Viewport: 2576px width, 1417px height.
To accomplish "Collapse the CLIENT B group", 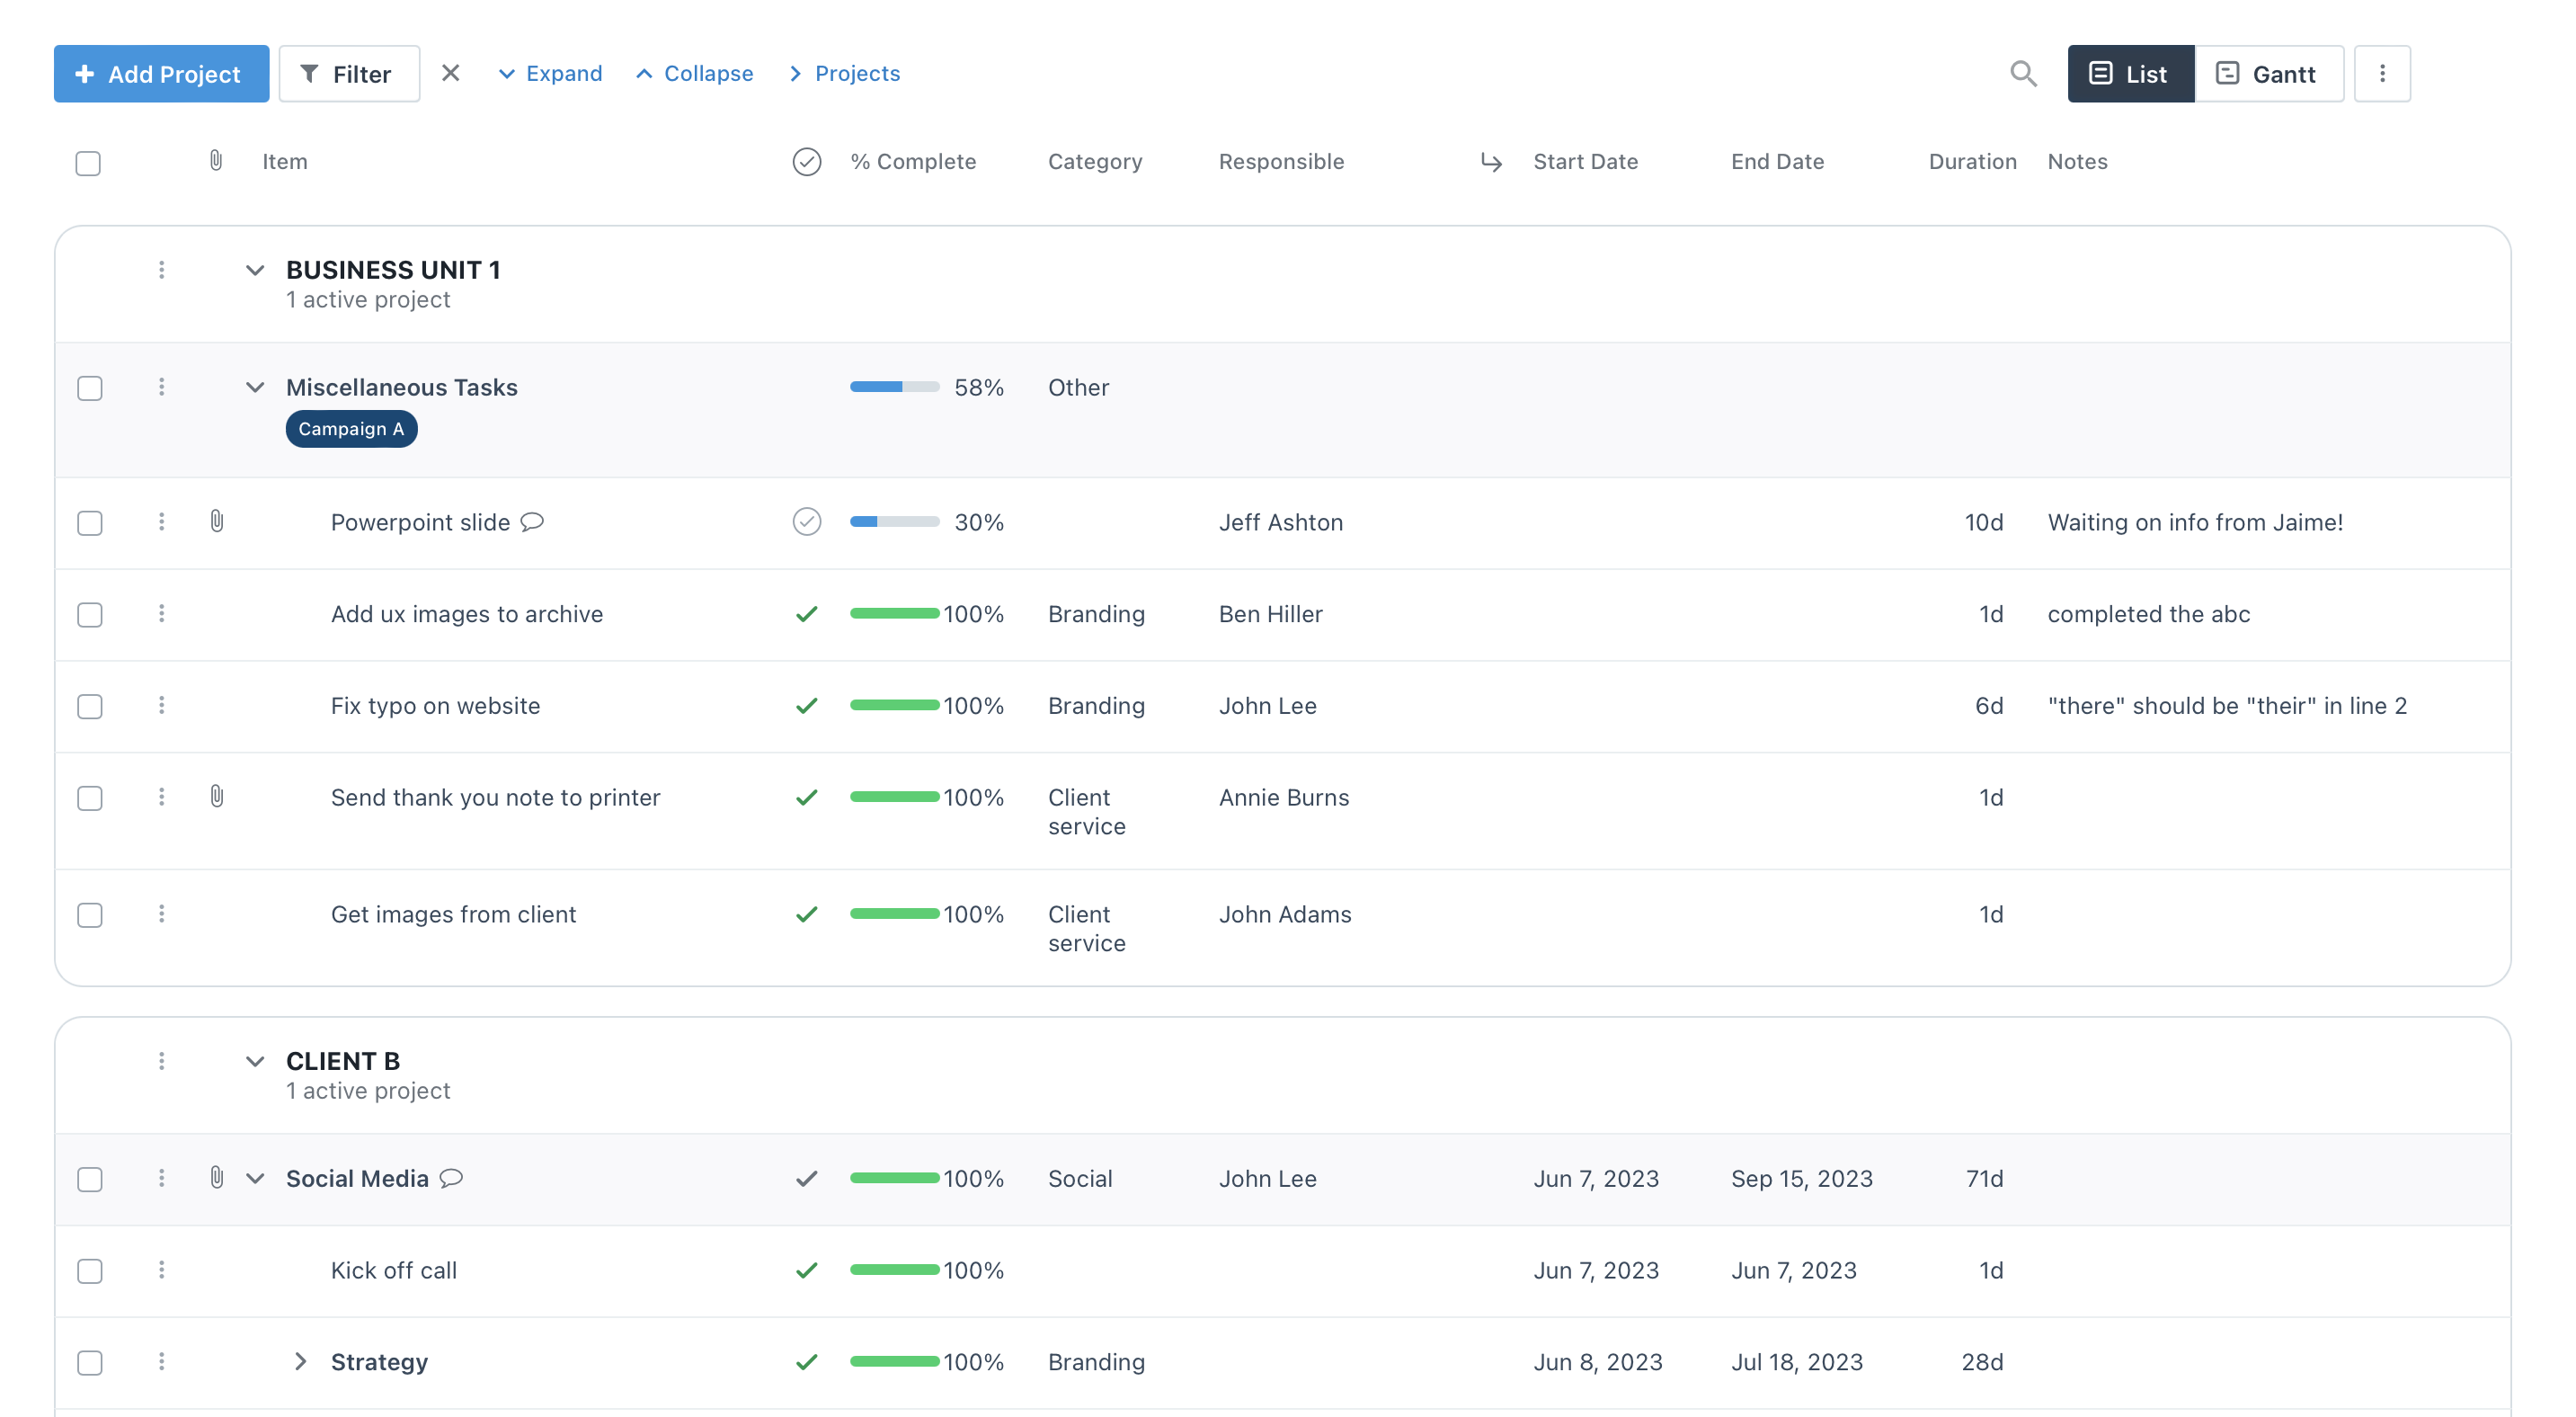I will pos(254,1061).
